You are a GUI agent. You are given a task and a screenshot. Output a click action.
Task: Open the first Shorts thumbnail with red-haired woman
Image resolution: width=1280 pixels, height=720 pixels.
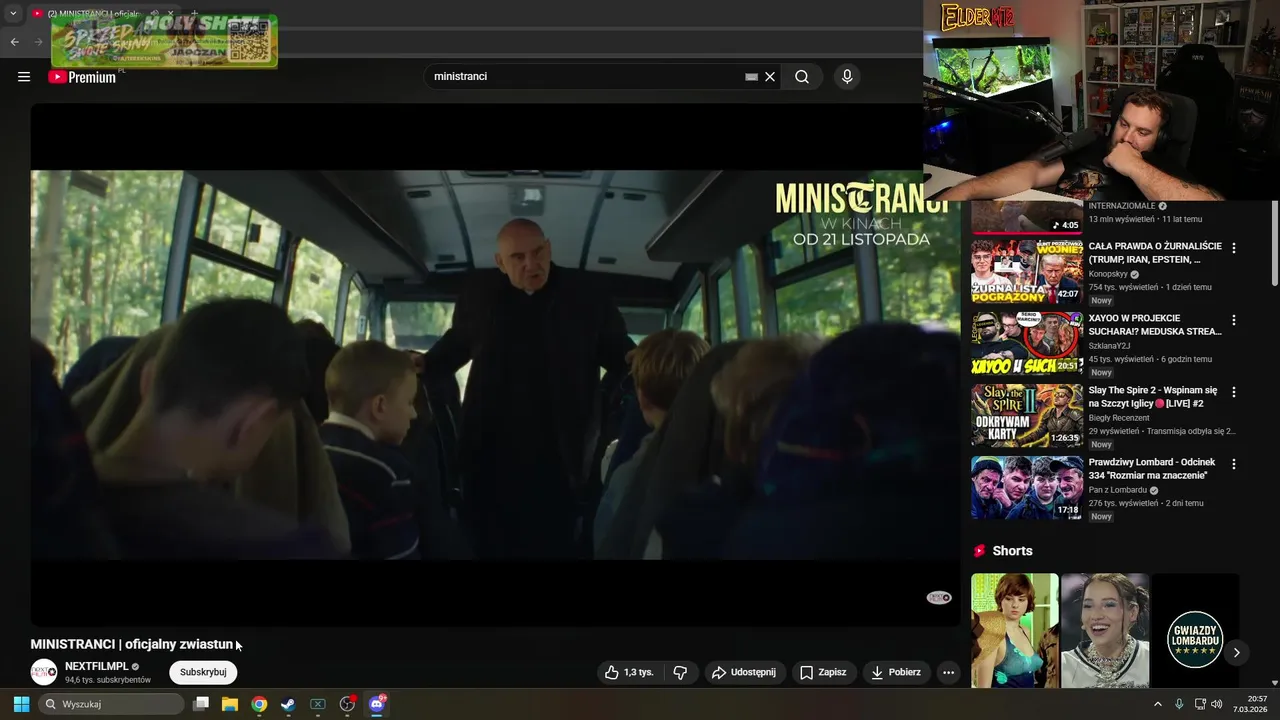pyautogui.click(x=1015, y=630)
